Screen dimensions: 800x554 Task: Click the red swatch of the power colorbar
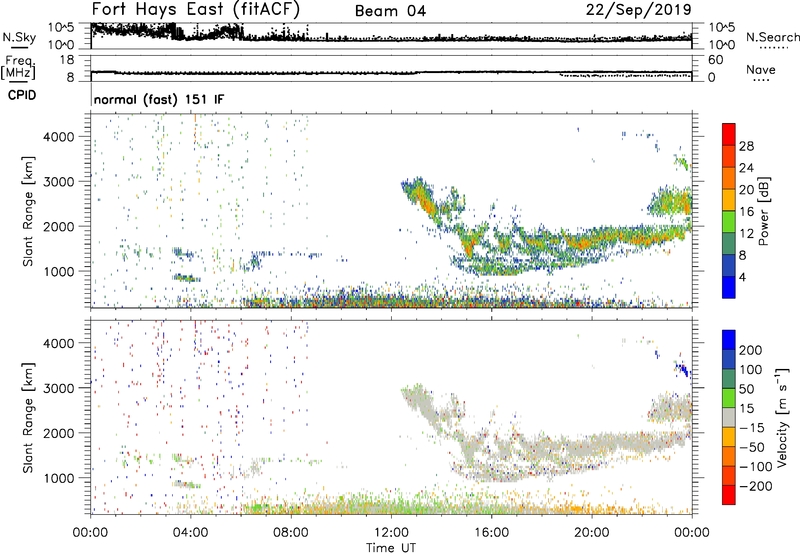tap(729, 134)
